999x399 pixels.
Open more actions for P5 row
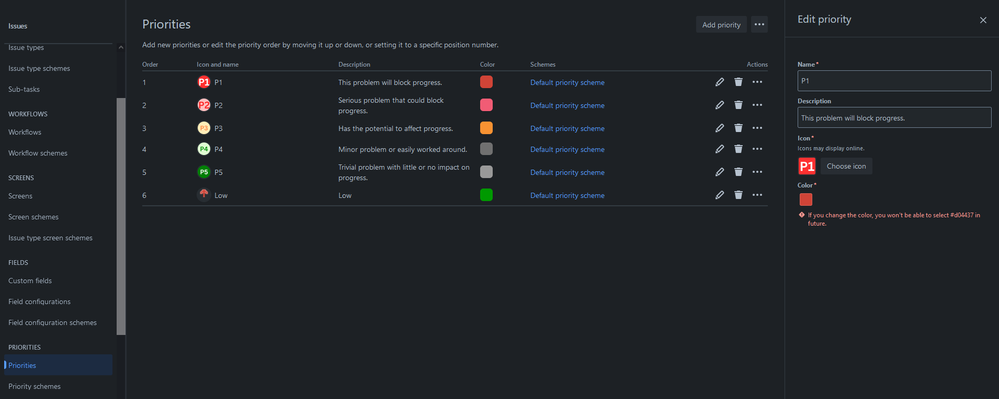click(758, 172)
